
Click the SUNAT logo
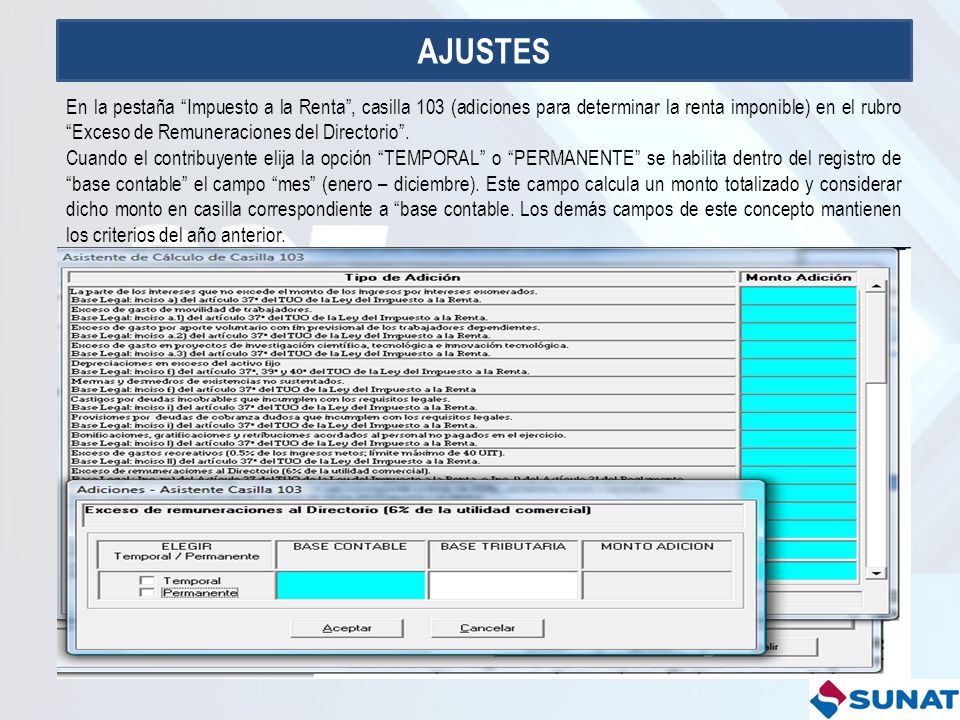point(885,698)
